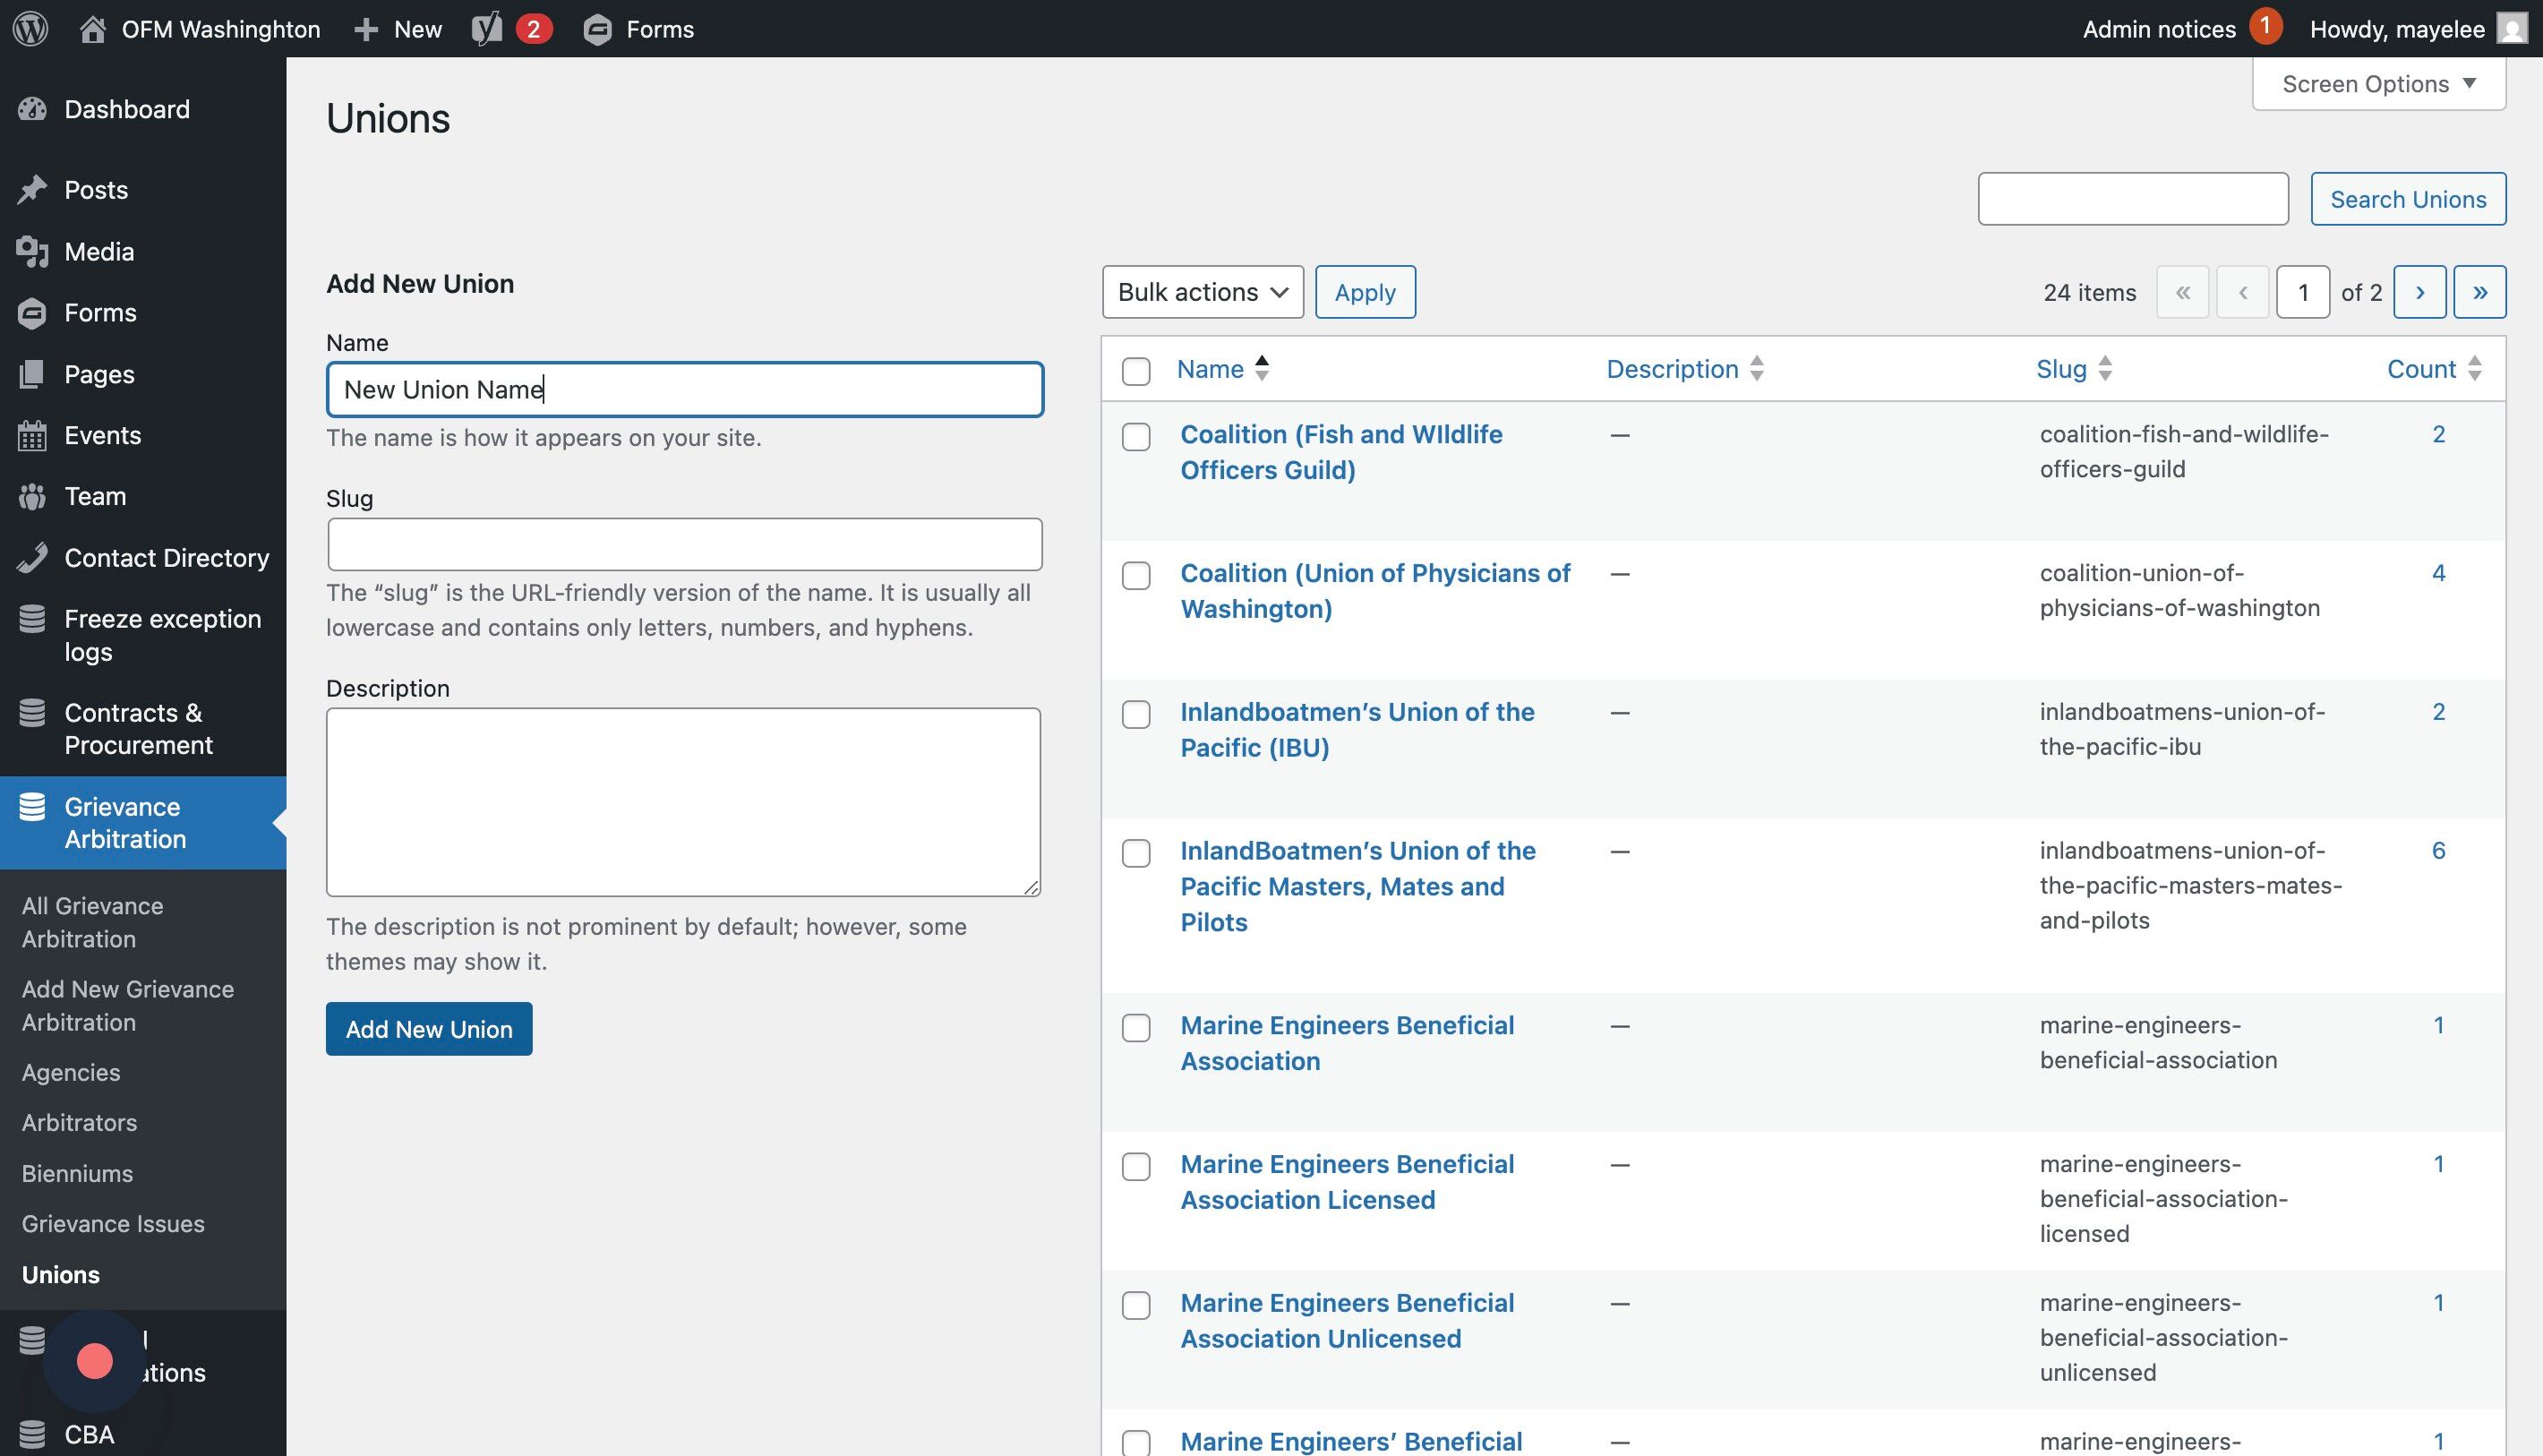Open the Bulk actions dropdown
The image size is (2543, 1456).
1202,292
